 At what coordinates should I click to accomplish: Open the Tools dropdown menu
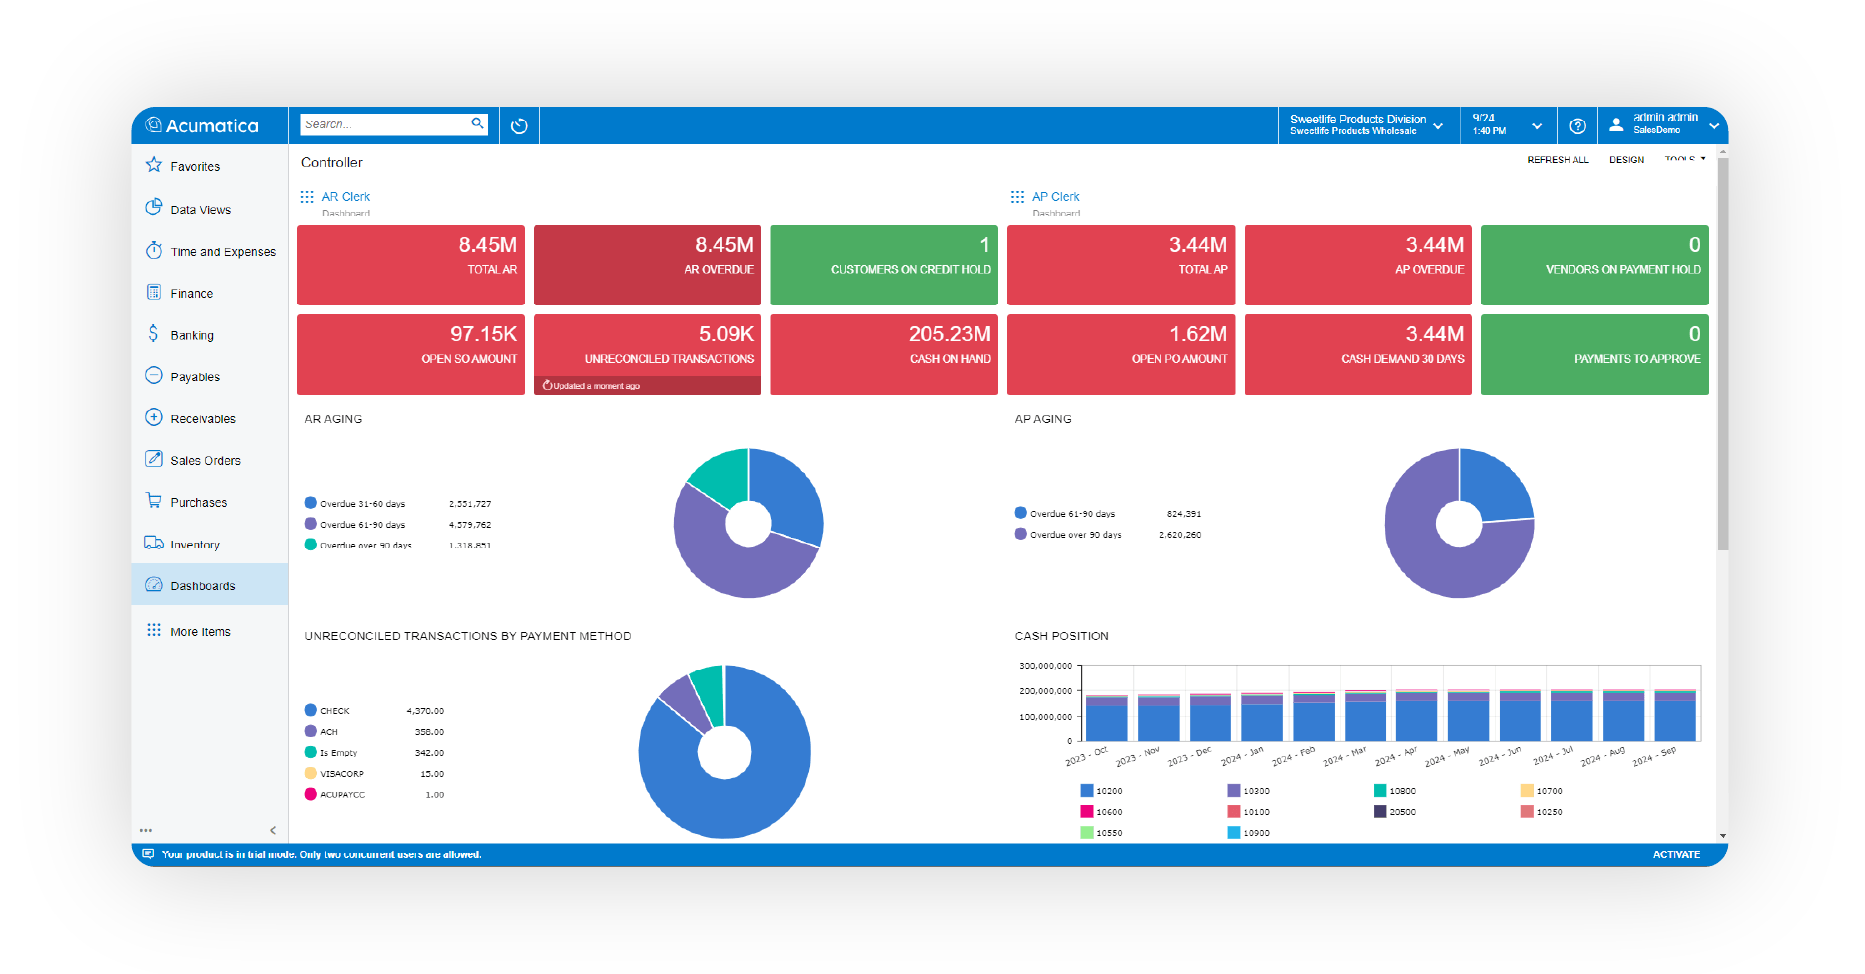click(x=1685, y=159)
